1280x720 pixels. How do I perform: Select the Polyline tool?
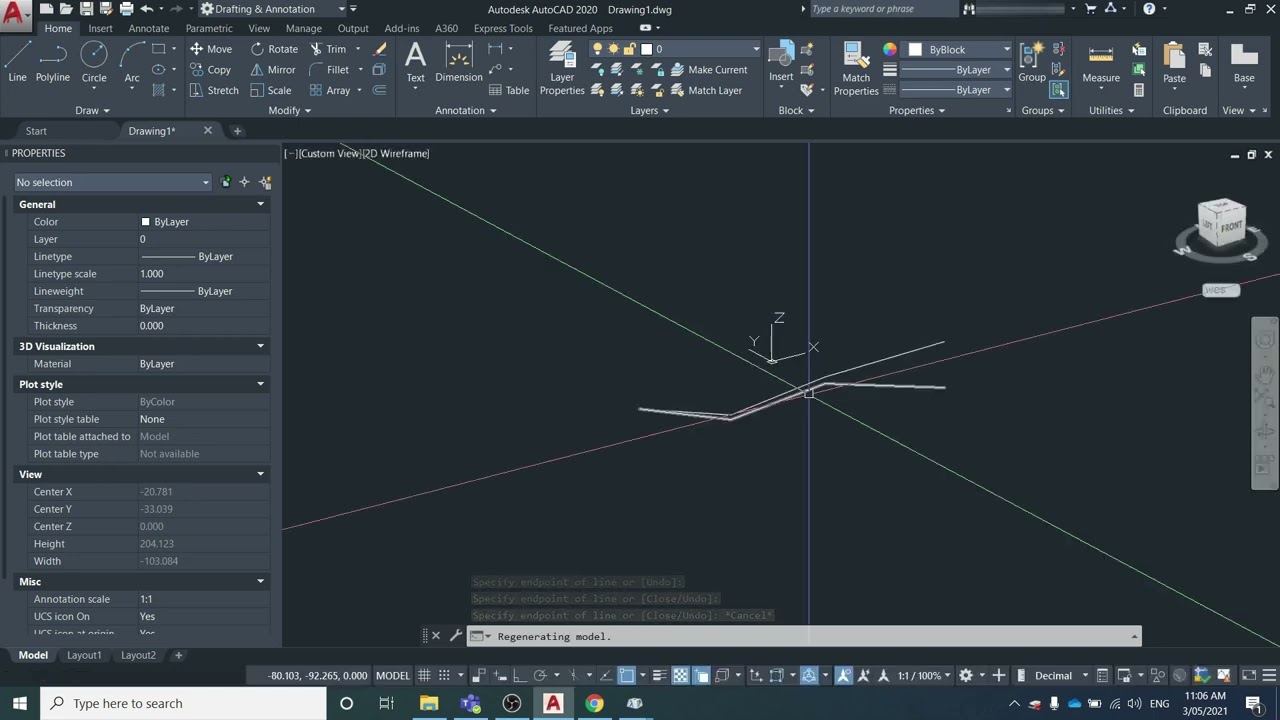pyautogui.click(x=53, y=62)
